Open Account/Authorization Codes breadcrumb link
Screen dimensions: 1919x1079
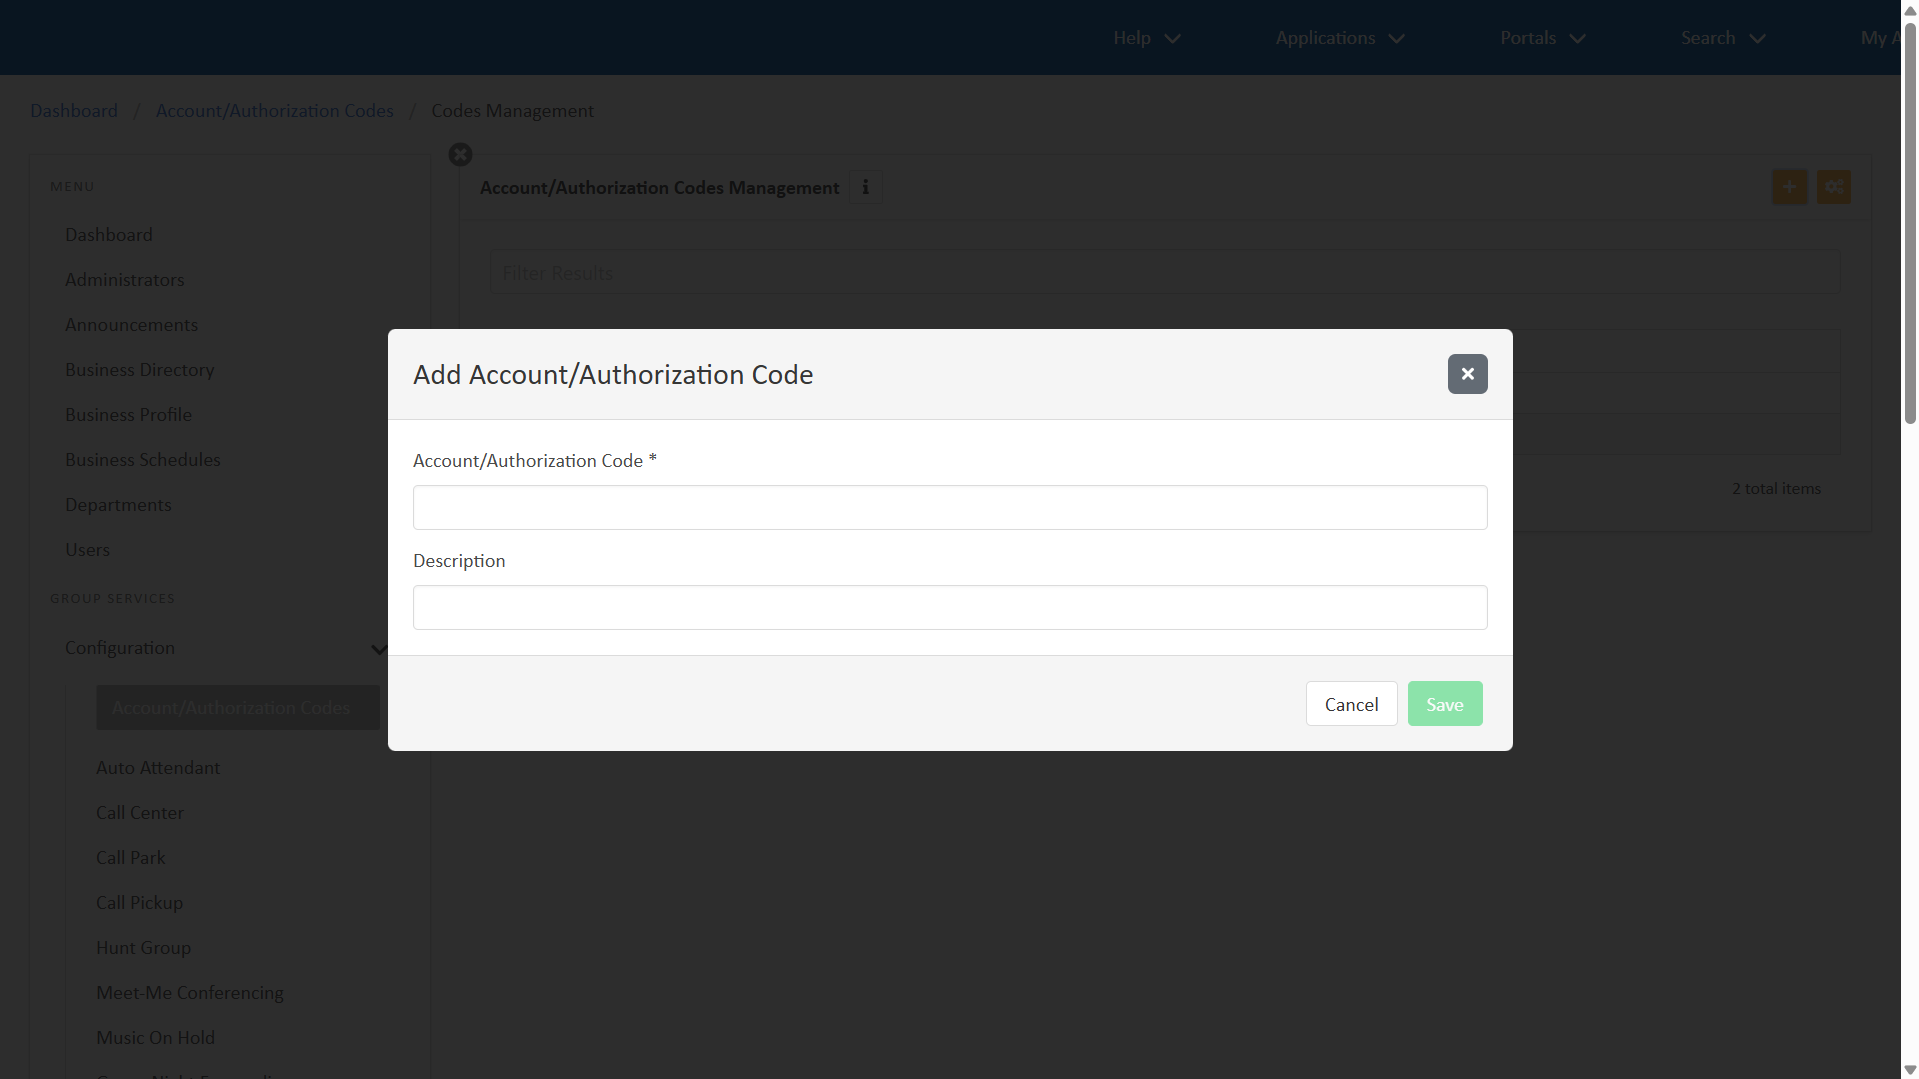coord(274,111)
